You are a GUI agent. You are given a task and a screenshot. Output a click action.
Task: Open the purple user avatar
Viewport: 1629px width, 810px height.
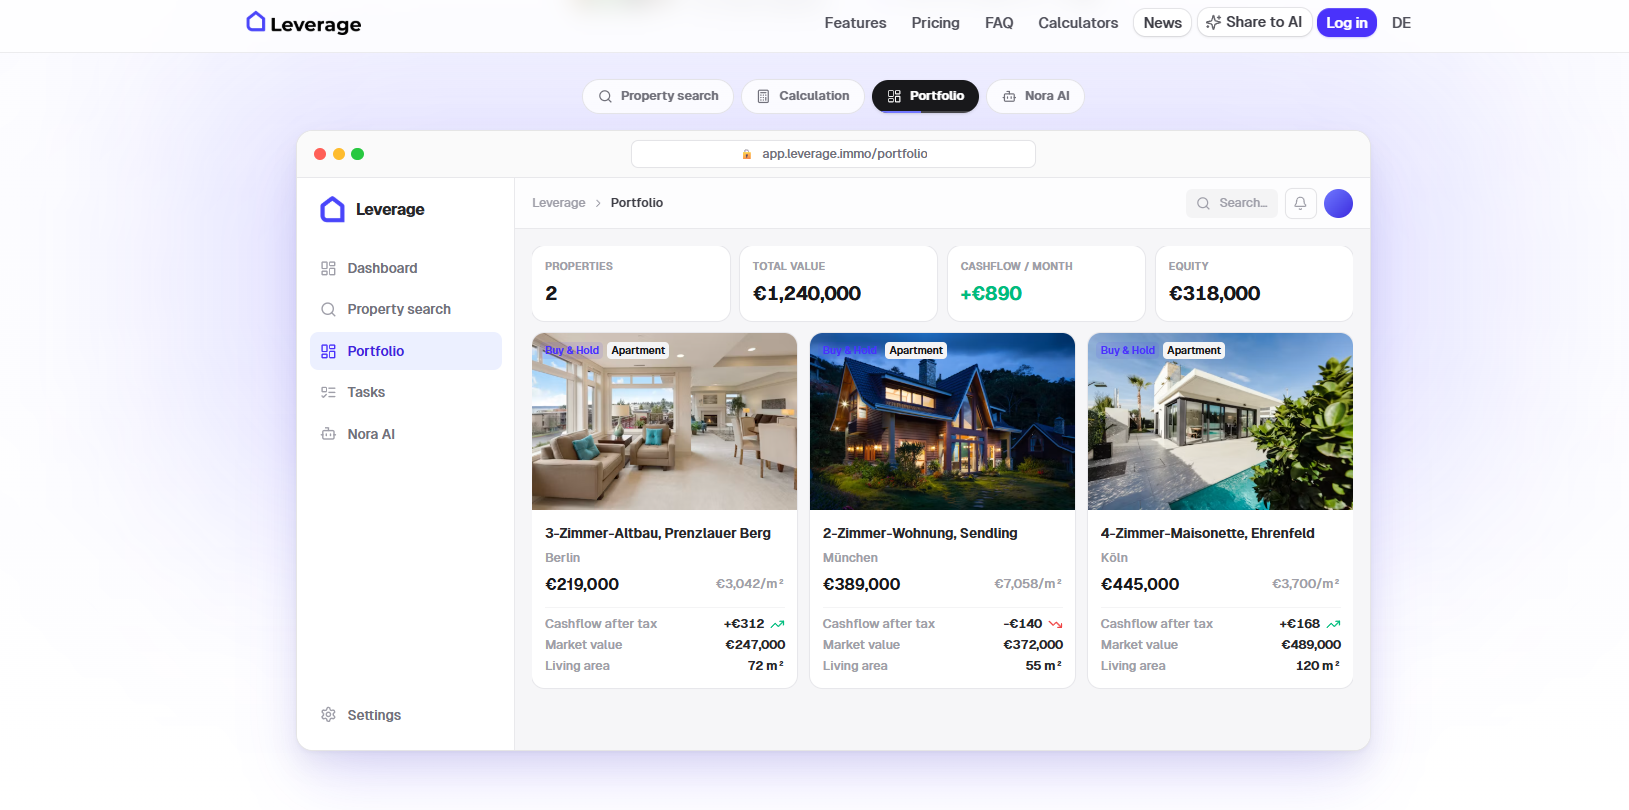point(1338,203)
